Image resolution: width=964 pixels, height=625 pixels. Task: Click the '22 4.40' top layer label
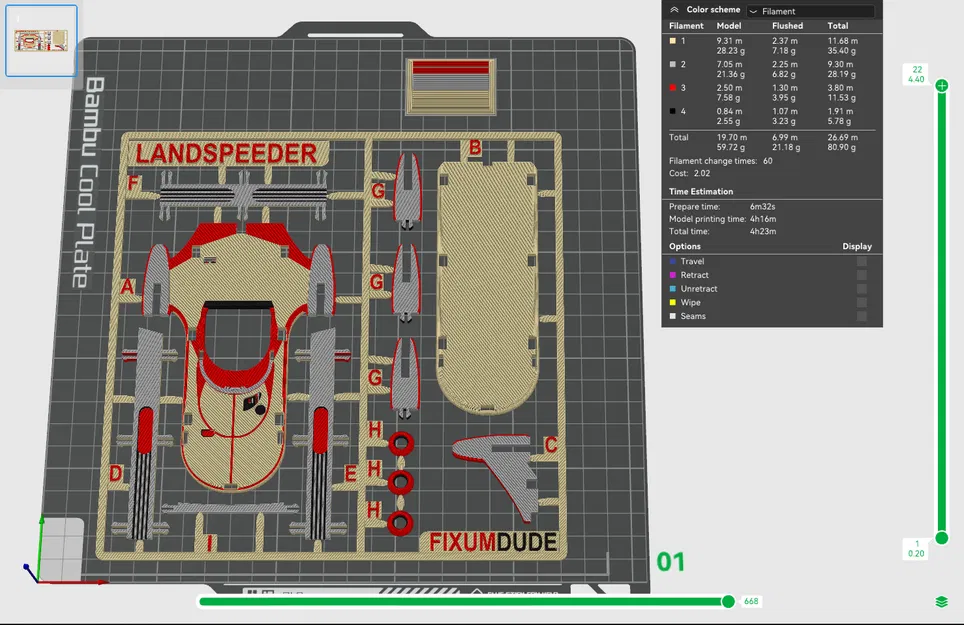click(917, 74)
